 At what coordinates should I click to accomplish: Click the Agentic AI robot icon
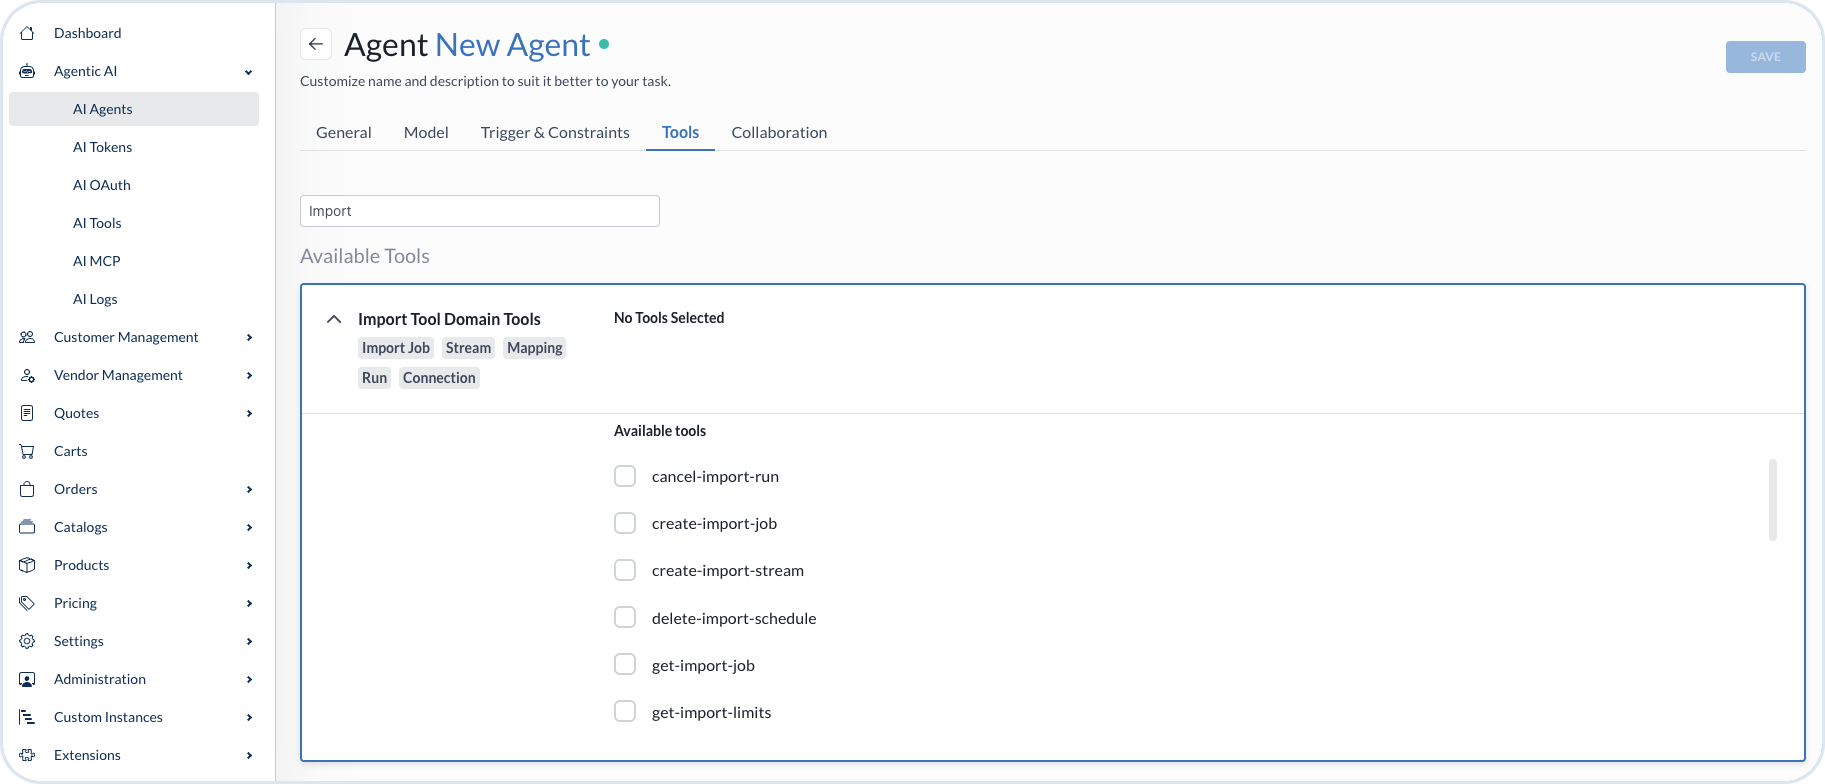[x=27, y=71]
